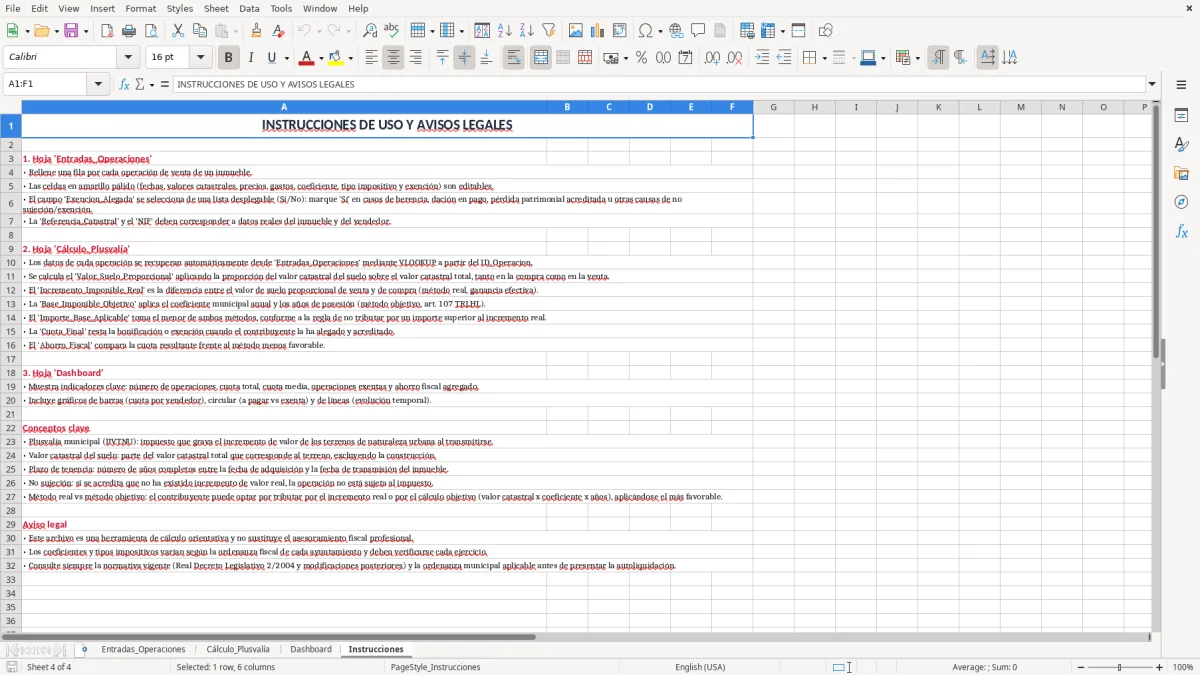Click Sort Descending icon
The height and width of the screenshot is (675, 1200).
[x=527, y=31]
